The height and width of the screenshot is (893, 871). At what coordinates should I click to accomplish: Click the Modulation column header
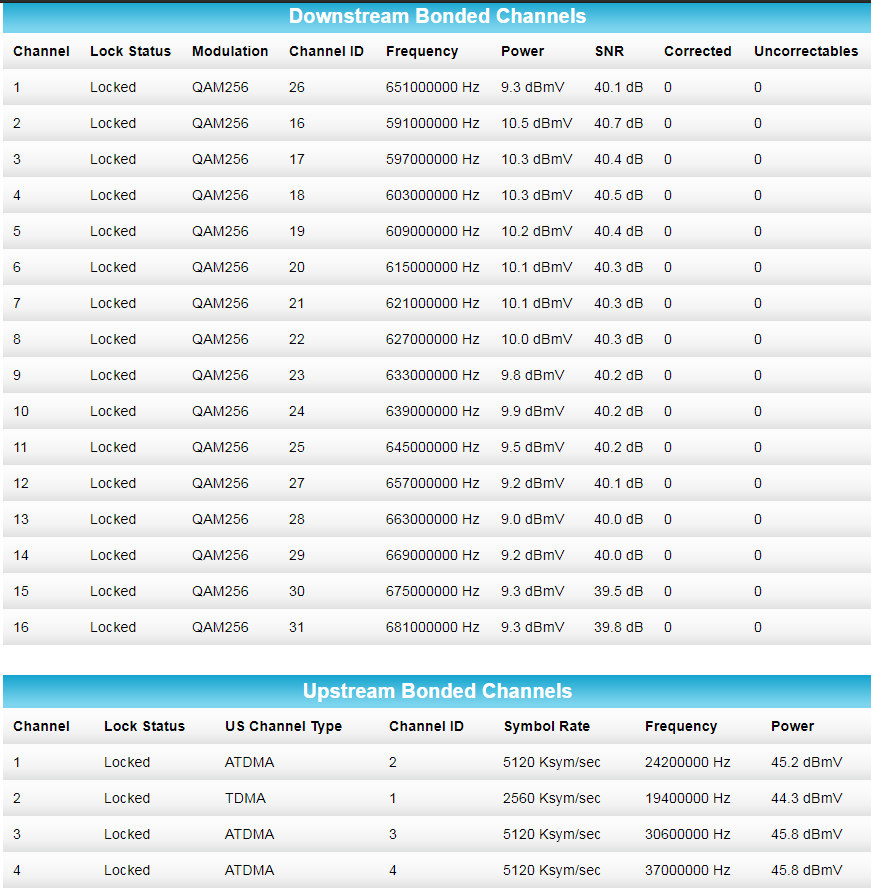[x=230, y=51]
